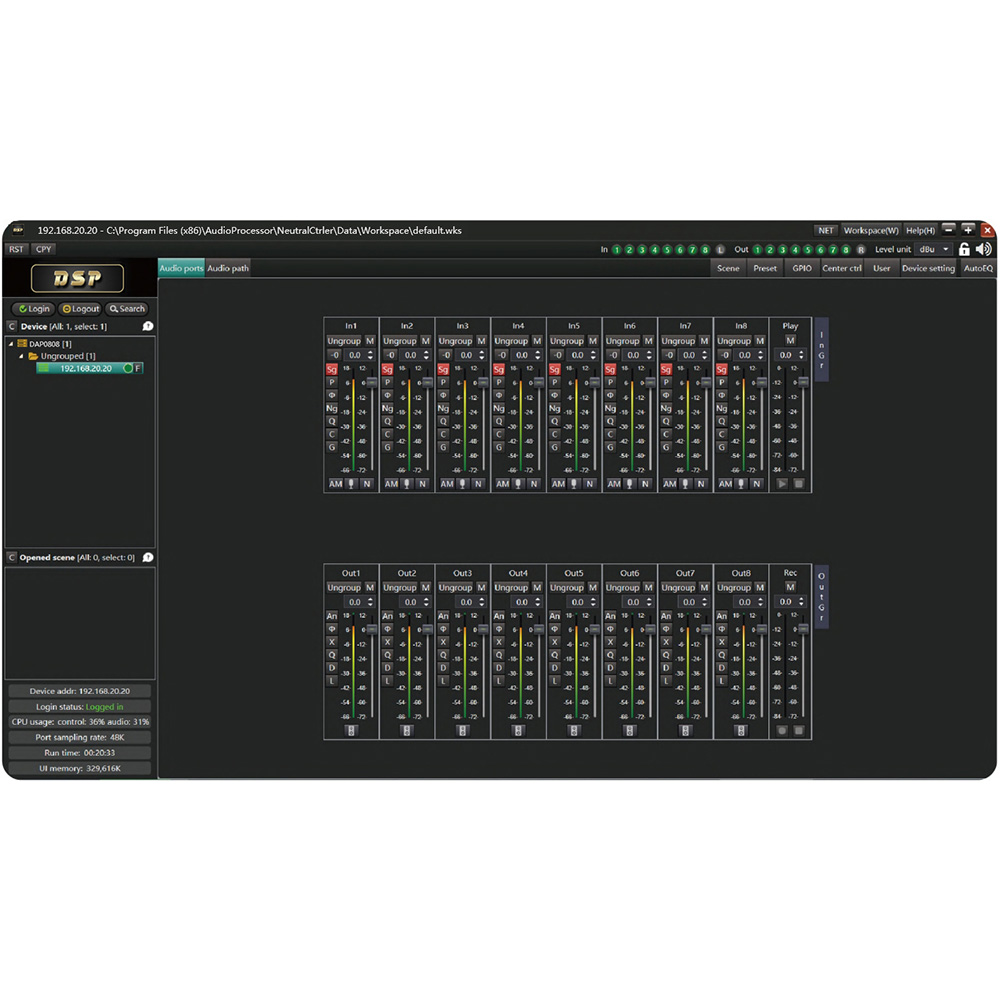Screen dimensions: 1000x1000
Task: Collapse the Ungrouped folder in device tree
Action: (22, 356)
